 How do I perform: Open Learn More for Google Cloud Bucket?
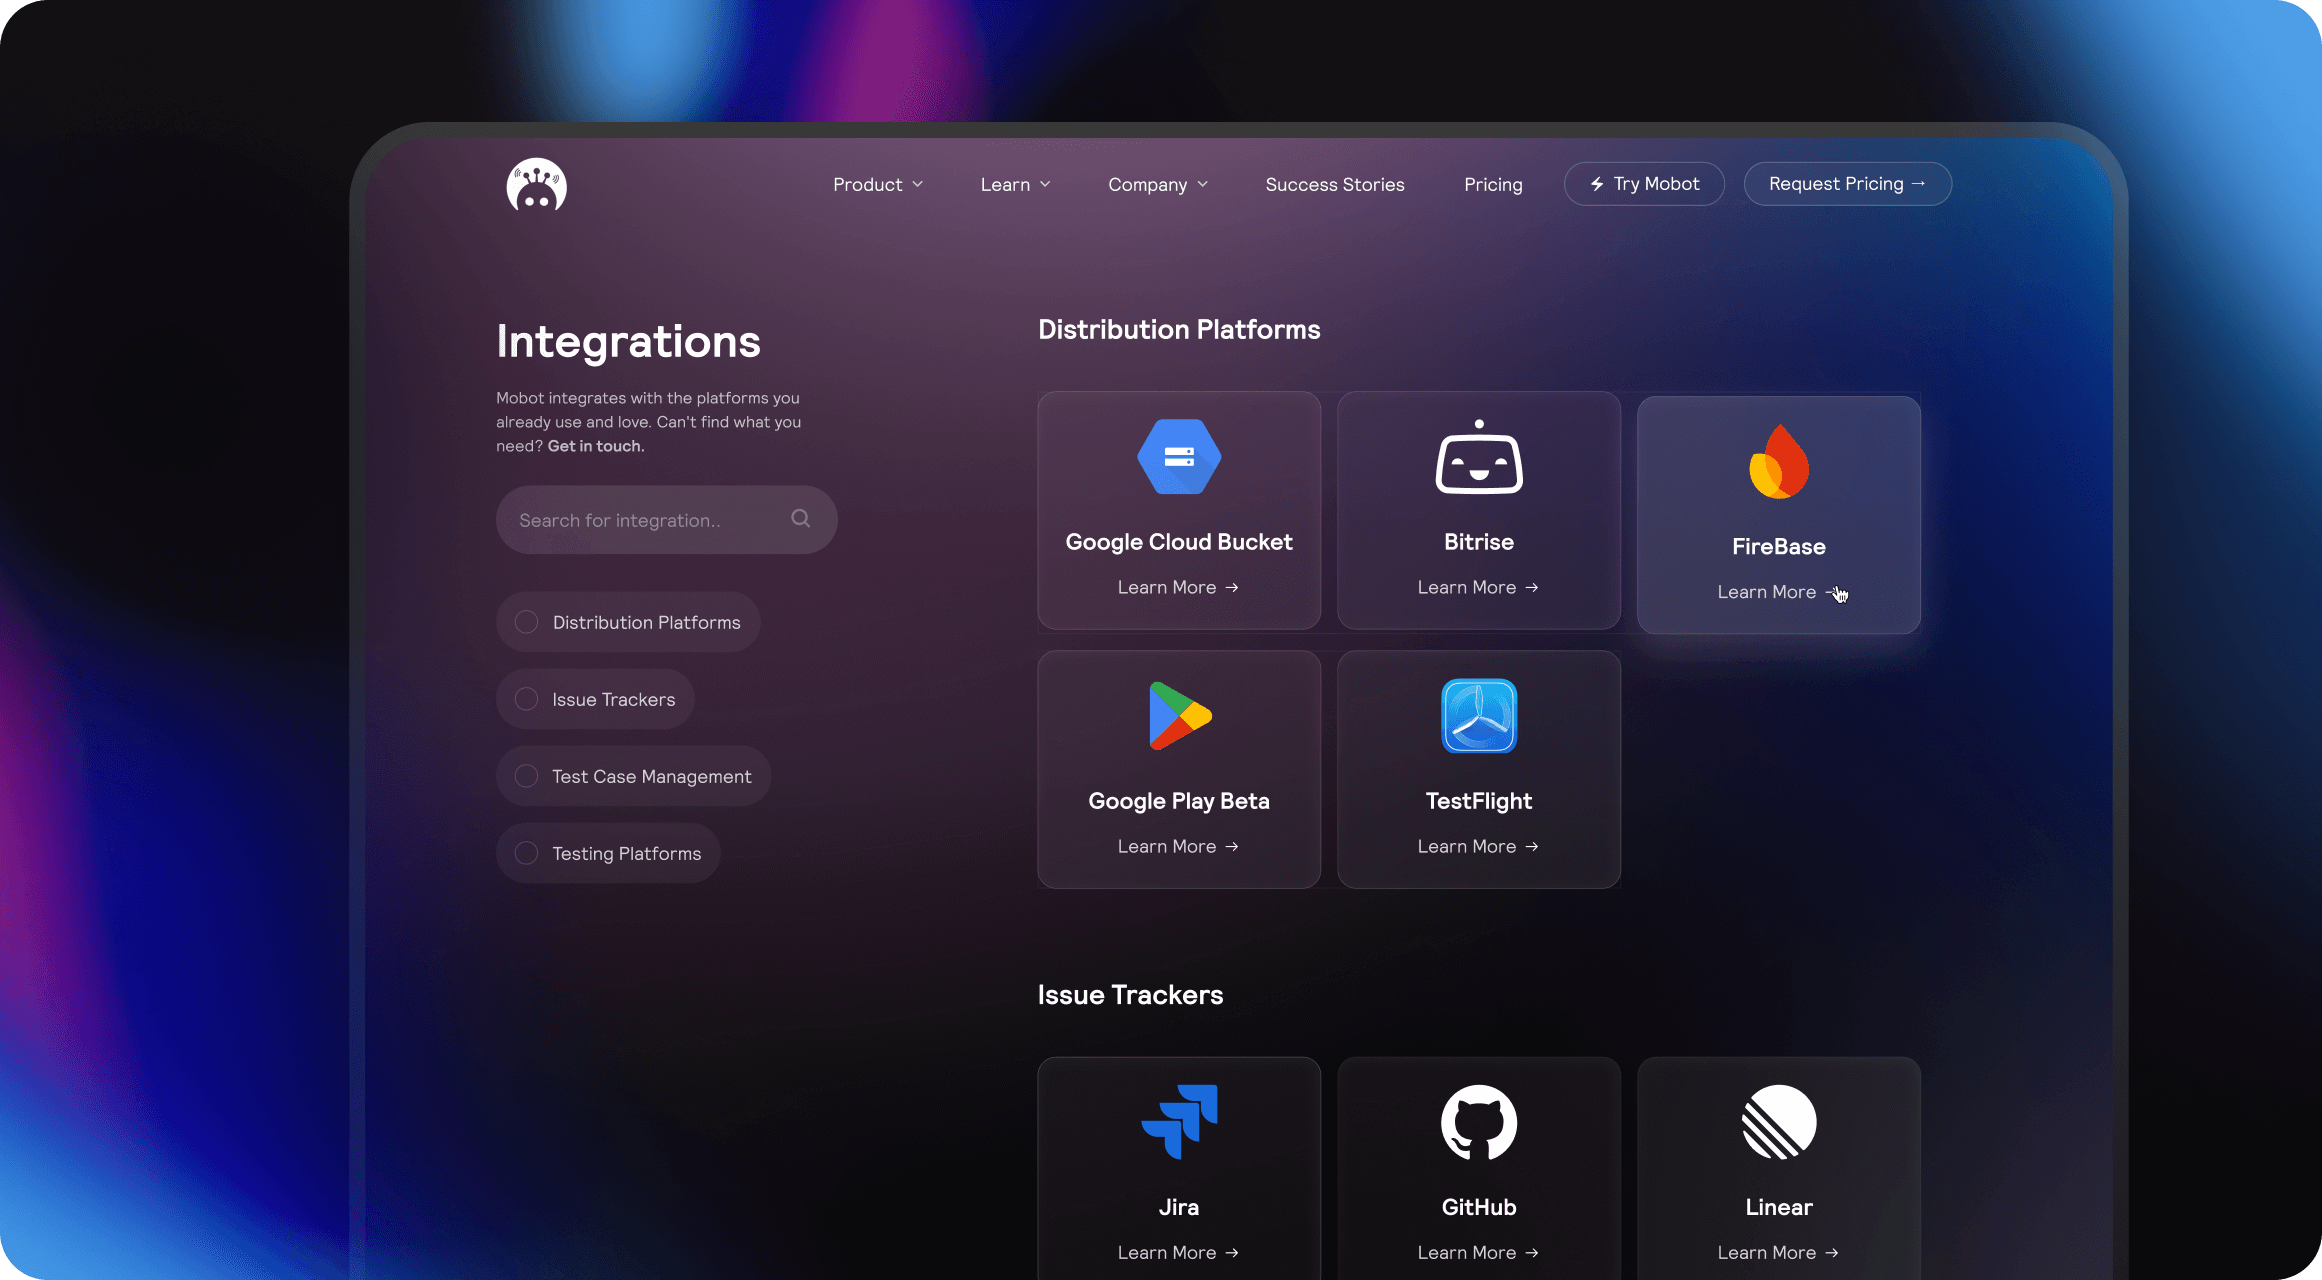(1179, 587)
